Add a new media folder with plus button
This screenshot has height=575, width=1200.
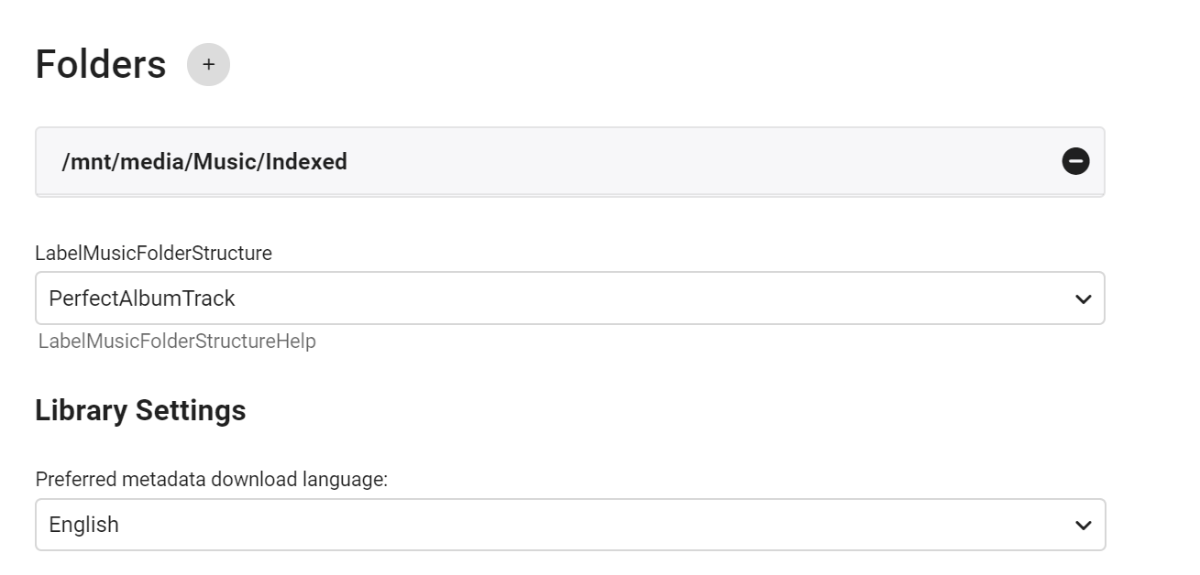(x=208, y=65)
